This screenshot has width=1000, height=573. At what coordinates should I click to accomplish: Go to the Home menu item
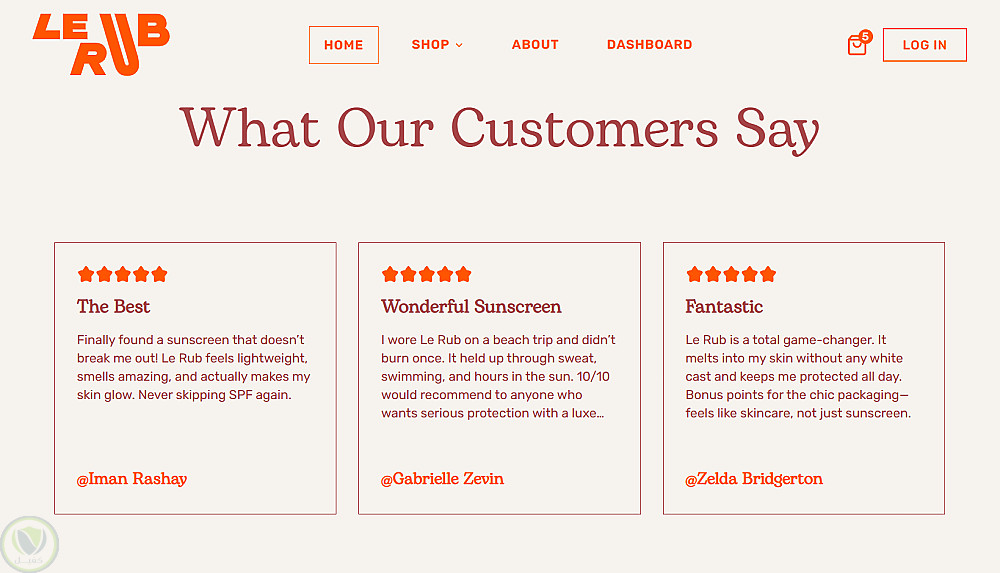(x=343, y=45)
